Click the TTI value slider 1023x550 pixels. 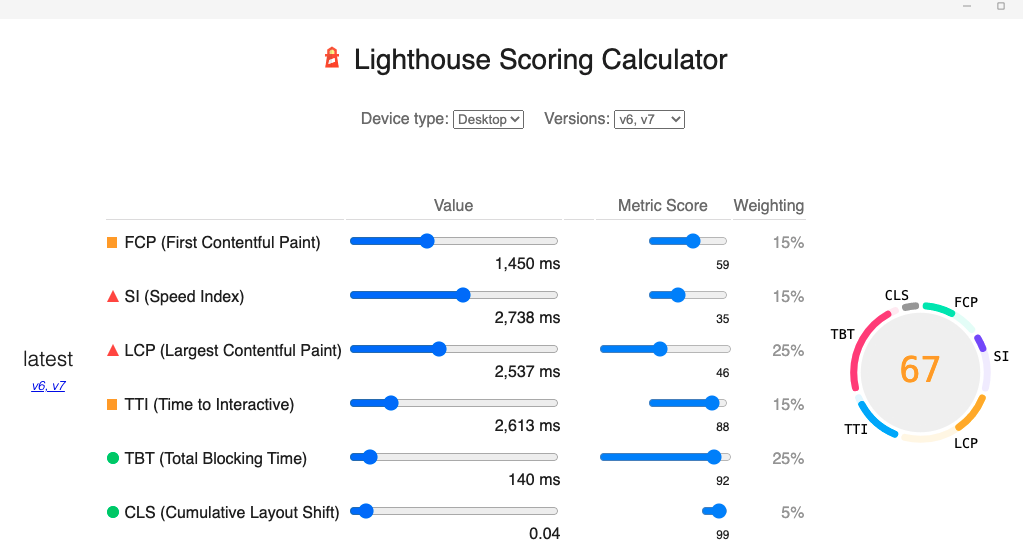point(454,403)
